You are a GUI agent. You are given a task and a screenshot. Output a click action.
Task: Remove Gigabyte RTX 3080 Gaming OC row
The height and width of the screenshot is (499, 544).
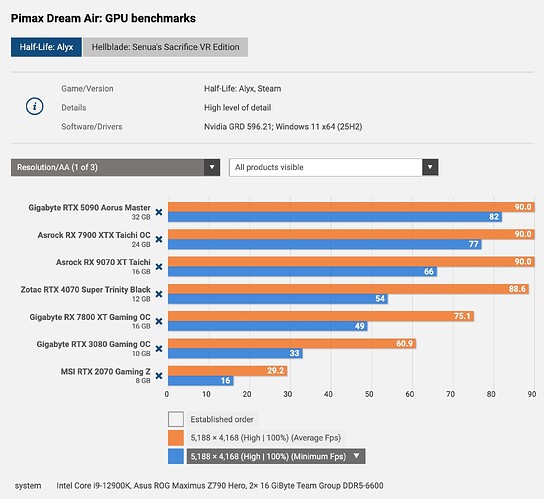(159, 348)
